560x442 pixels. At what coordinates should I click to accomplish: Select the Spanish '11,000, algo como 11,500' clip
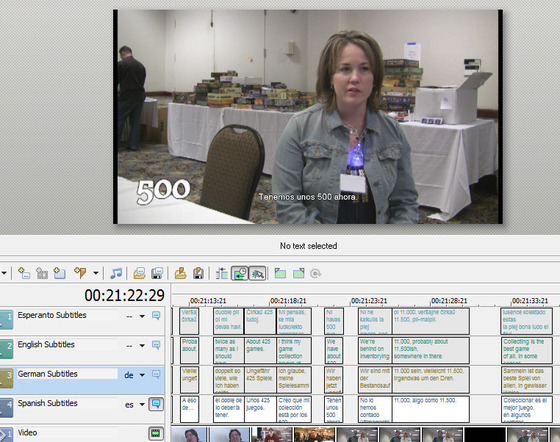pos(431,409)
